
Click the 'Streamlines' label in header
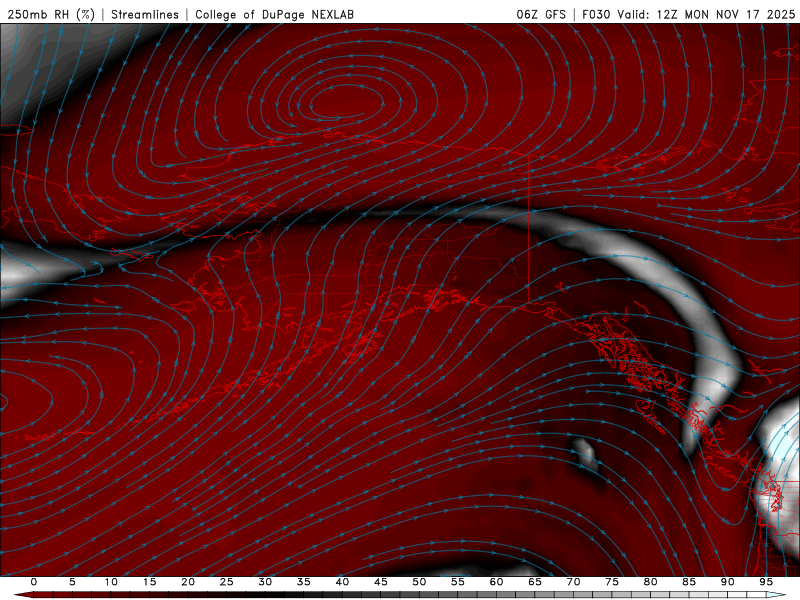(145, 15)
